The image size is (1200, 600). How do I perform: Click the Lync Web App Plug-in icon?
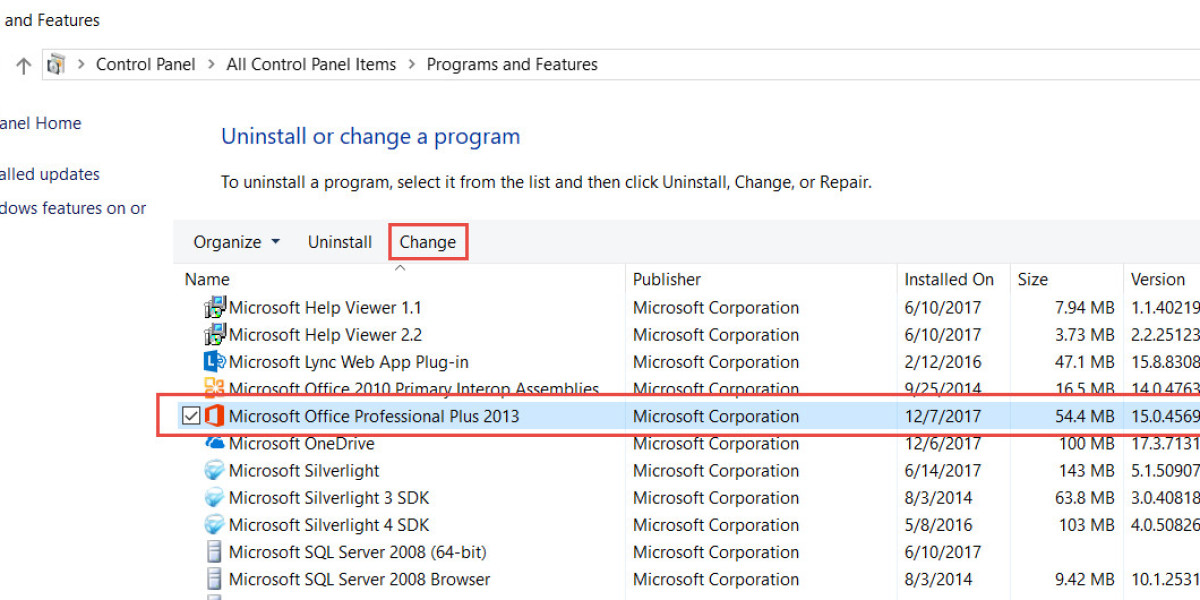point(214,362)
